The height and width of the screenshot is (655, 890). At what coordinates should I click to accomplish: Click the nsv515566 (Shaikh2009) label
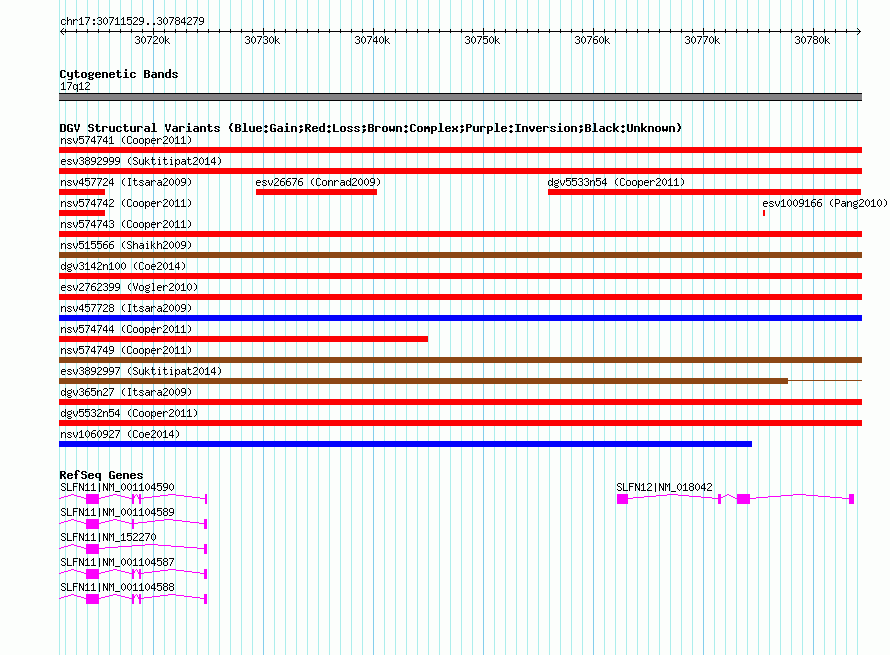(126, 245)
